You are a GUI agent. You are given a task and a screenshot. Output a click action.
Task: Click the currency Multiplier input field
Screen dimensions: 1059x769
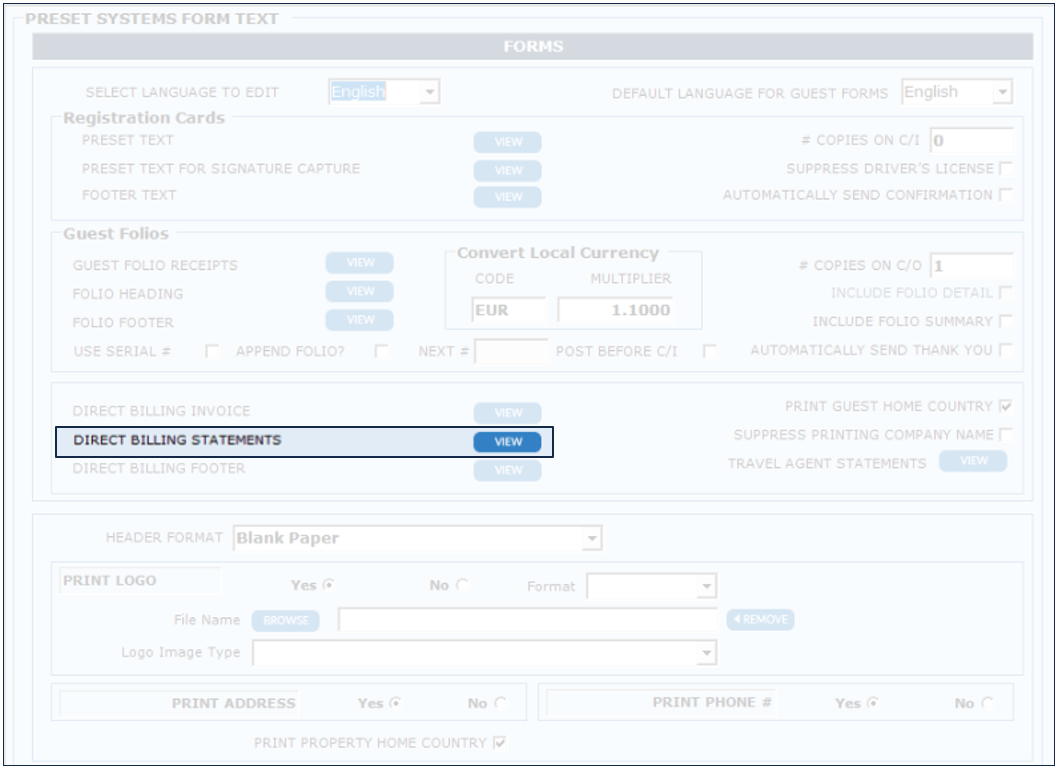click(615, 310)
